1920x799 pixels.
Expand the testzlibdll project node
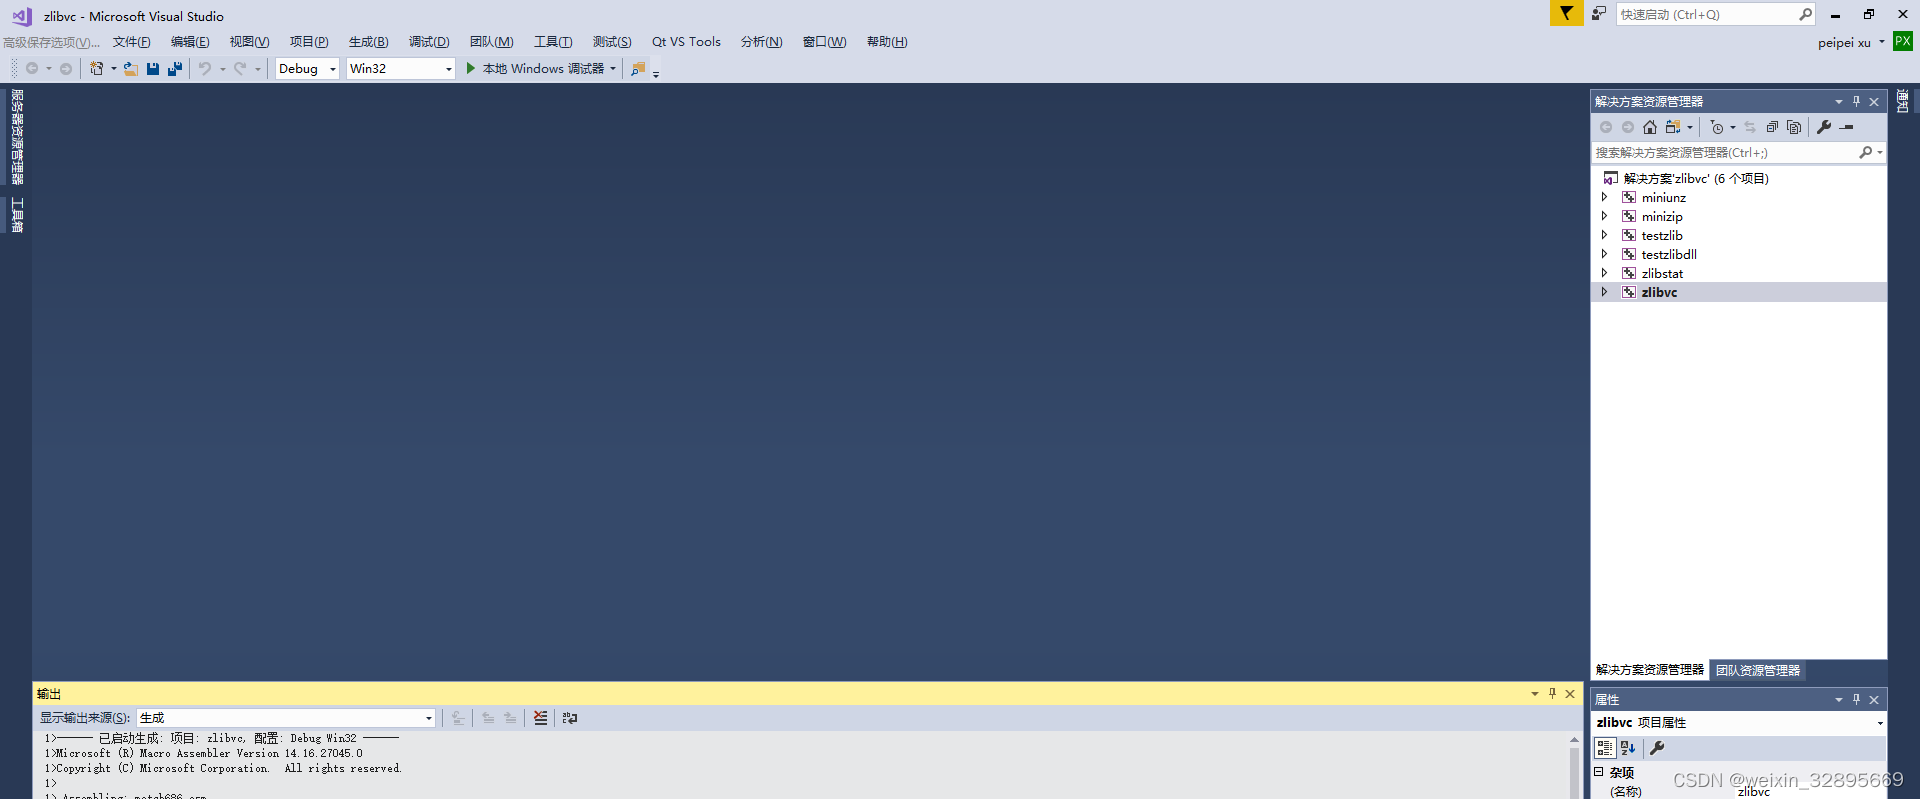pyautogui.click(x=1605, y=255)
